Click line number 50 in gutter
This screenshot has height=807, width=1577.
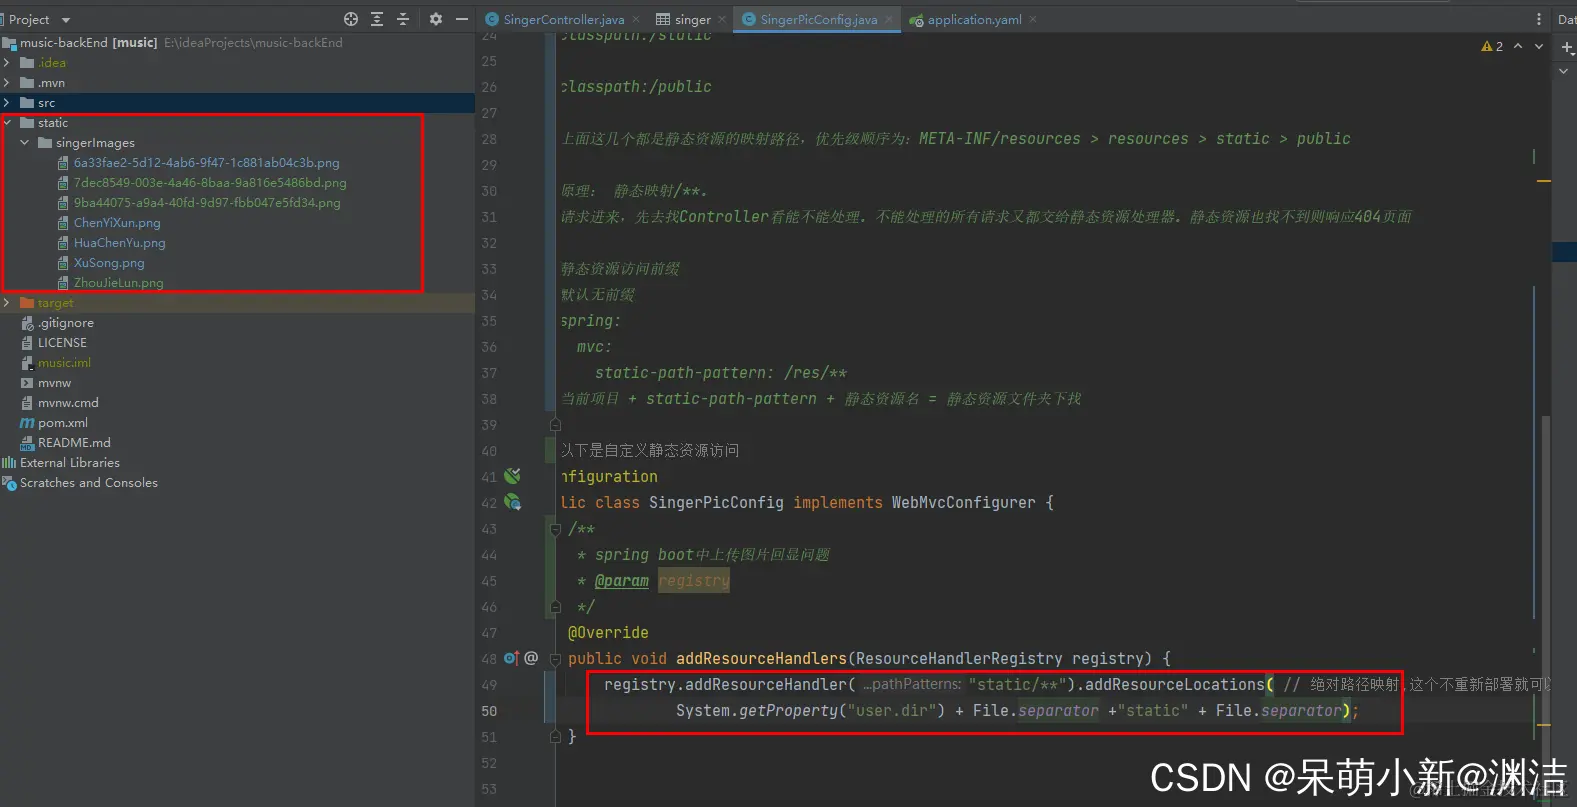click(489, 710)
